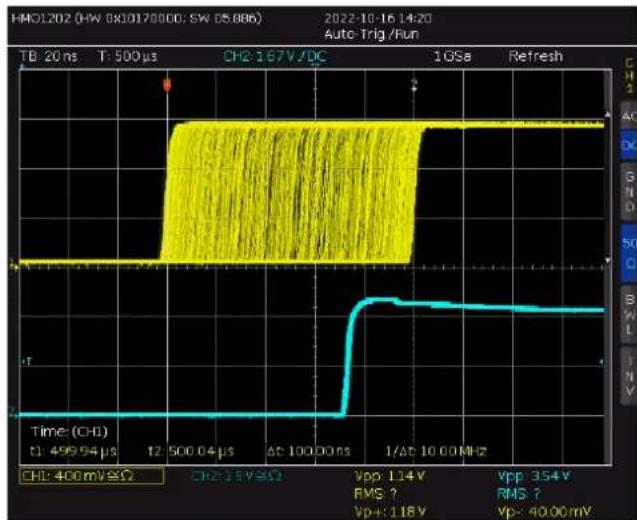Select the t2 cursor marker at top
This screenshot has height=520, width=637.
tap(414, 85)
